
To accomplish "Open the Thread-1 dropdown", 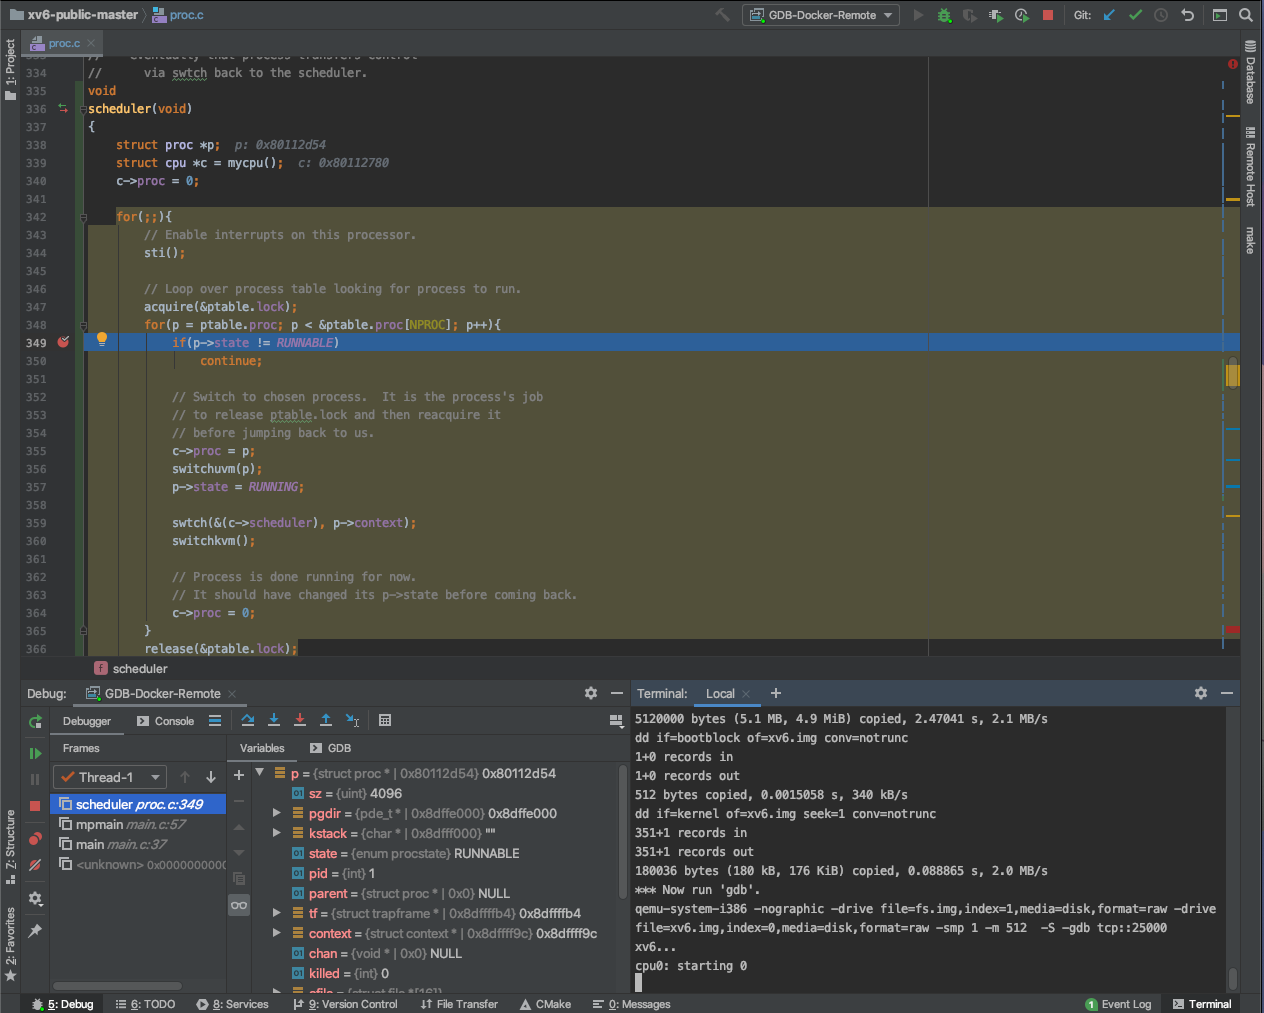I will coord(109,776).
